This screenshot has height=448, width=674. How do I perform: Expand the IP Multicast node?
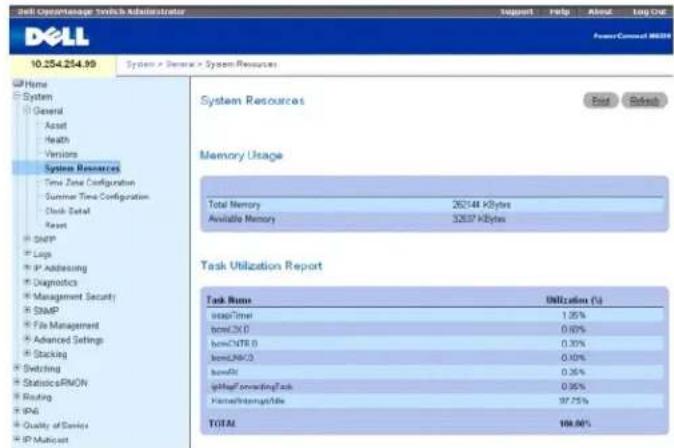17,439
